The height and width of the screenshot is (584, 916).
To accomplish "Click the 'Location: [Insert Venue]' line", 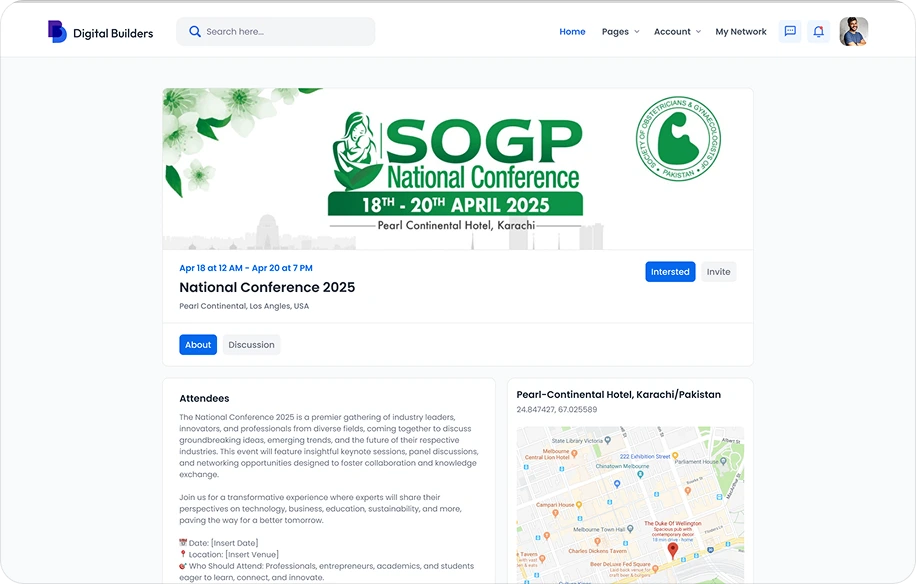I will (x=229, y=554).
